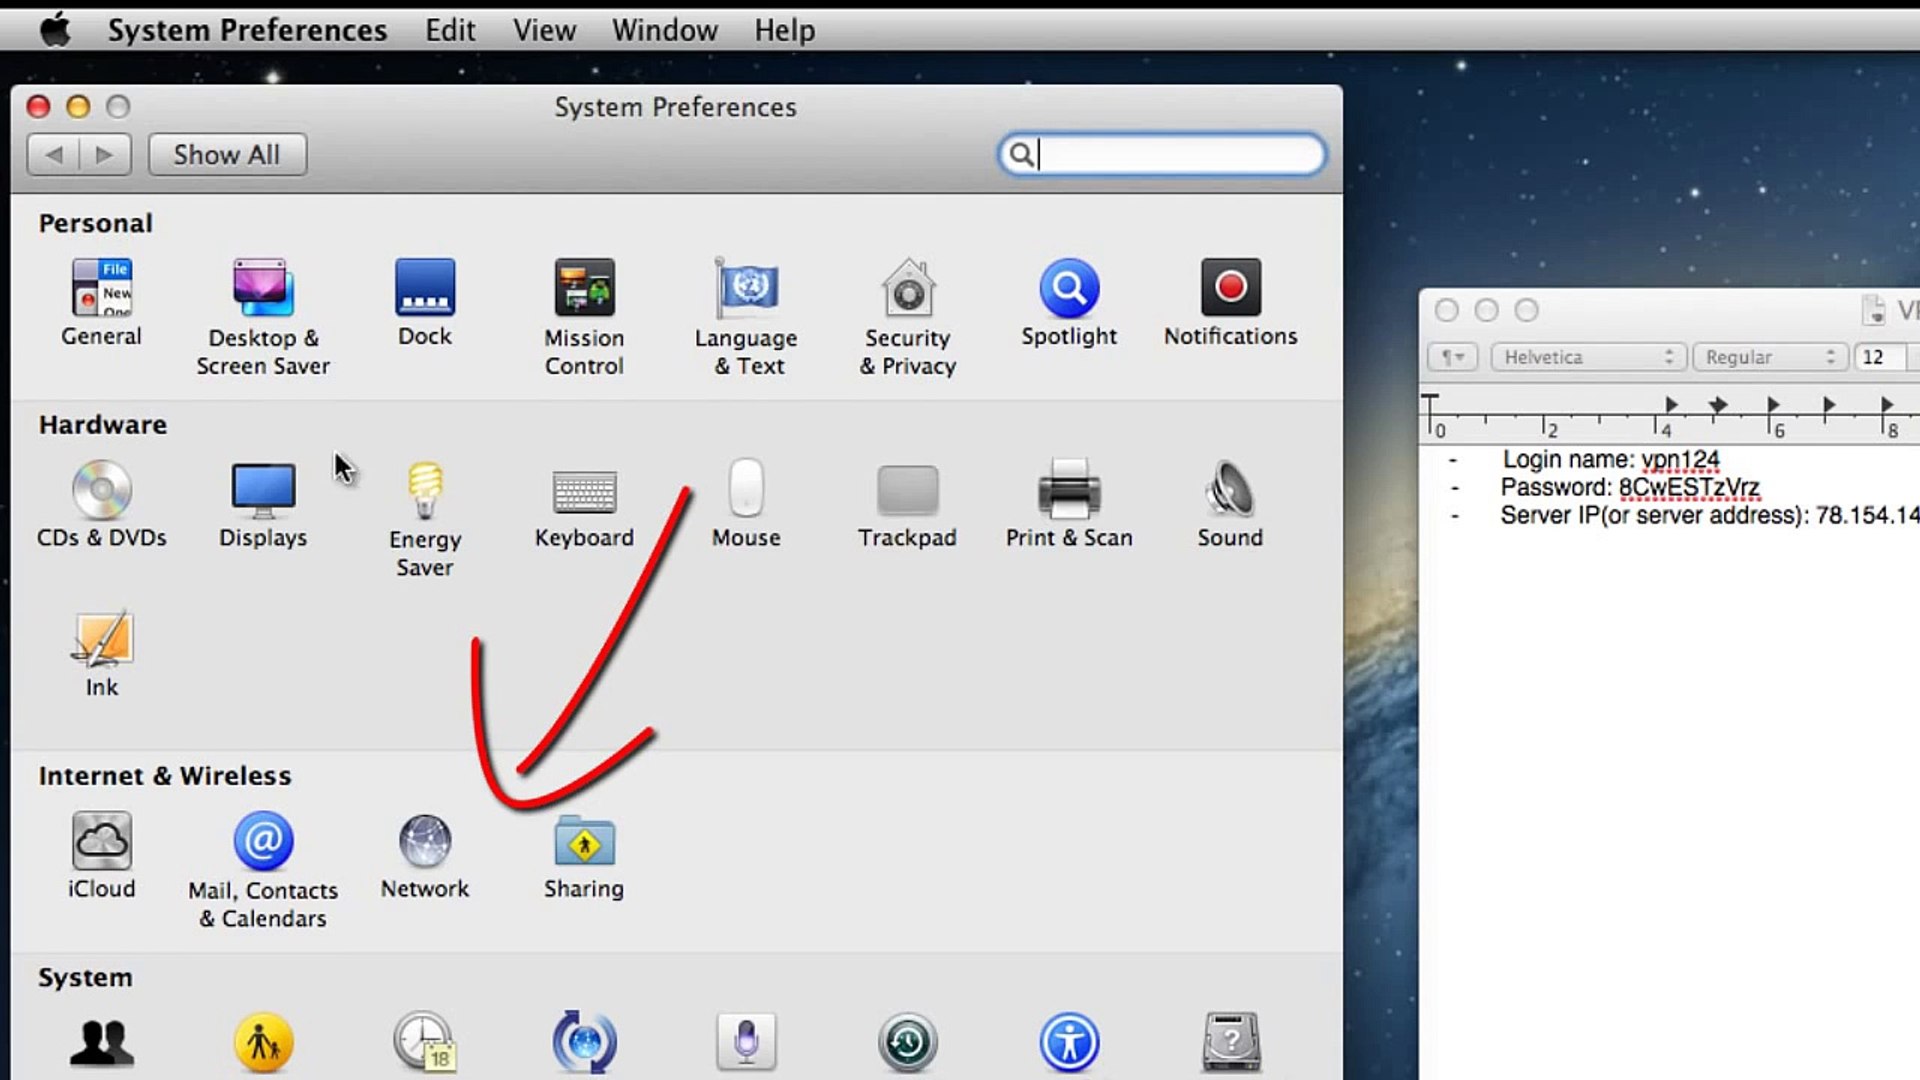This screenshot has width=1920, height=1080.
Task: Open Print & Scan preferences
Action: pos(1069,492)
